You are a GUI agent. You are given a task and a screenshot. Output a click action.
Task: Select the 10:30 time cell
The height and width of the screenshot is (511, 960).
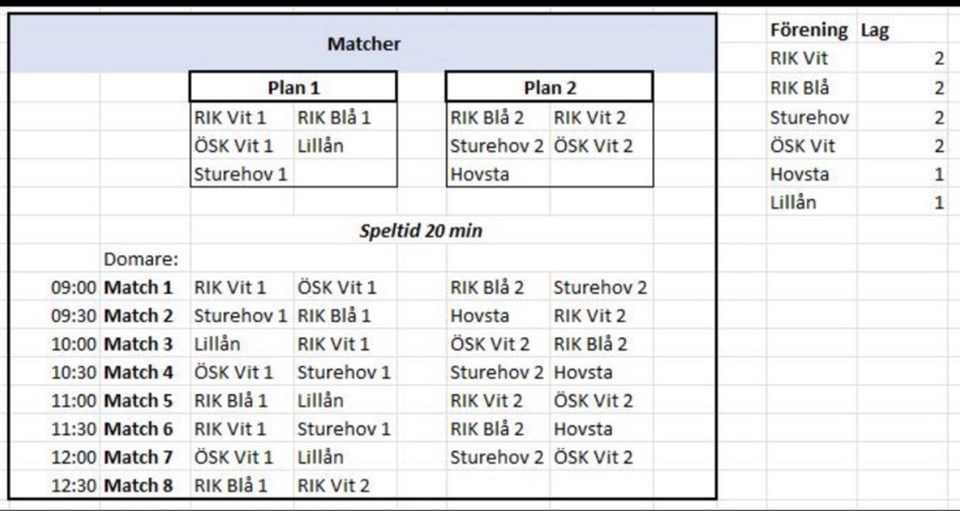coord(74,373)
